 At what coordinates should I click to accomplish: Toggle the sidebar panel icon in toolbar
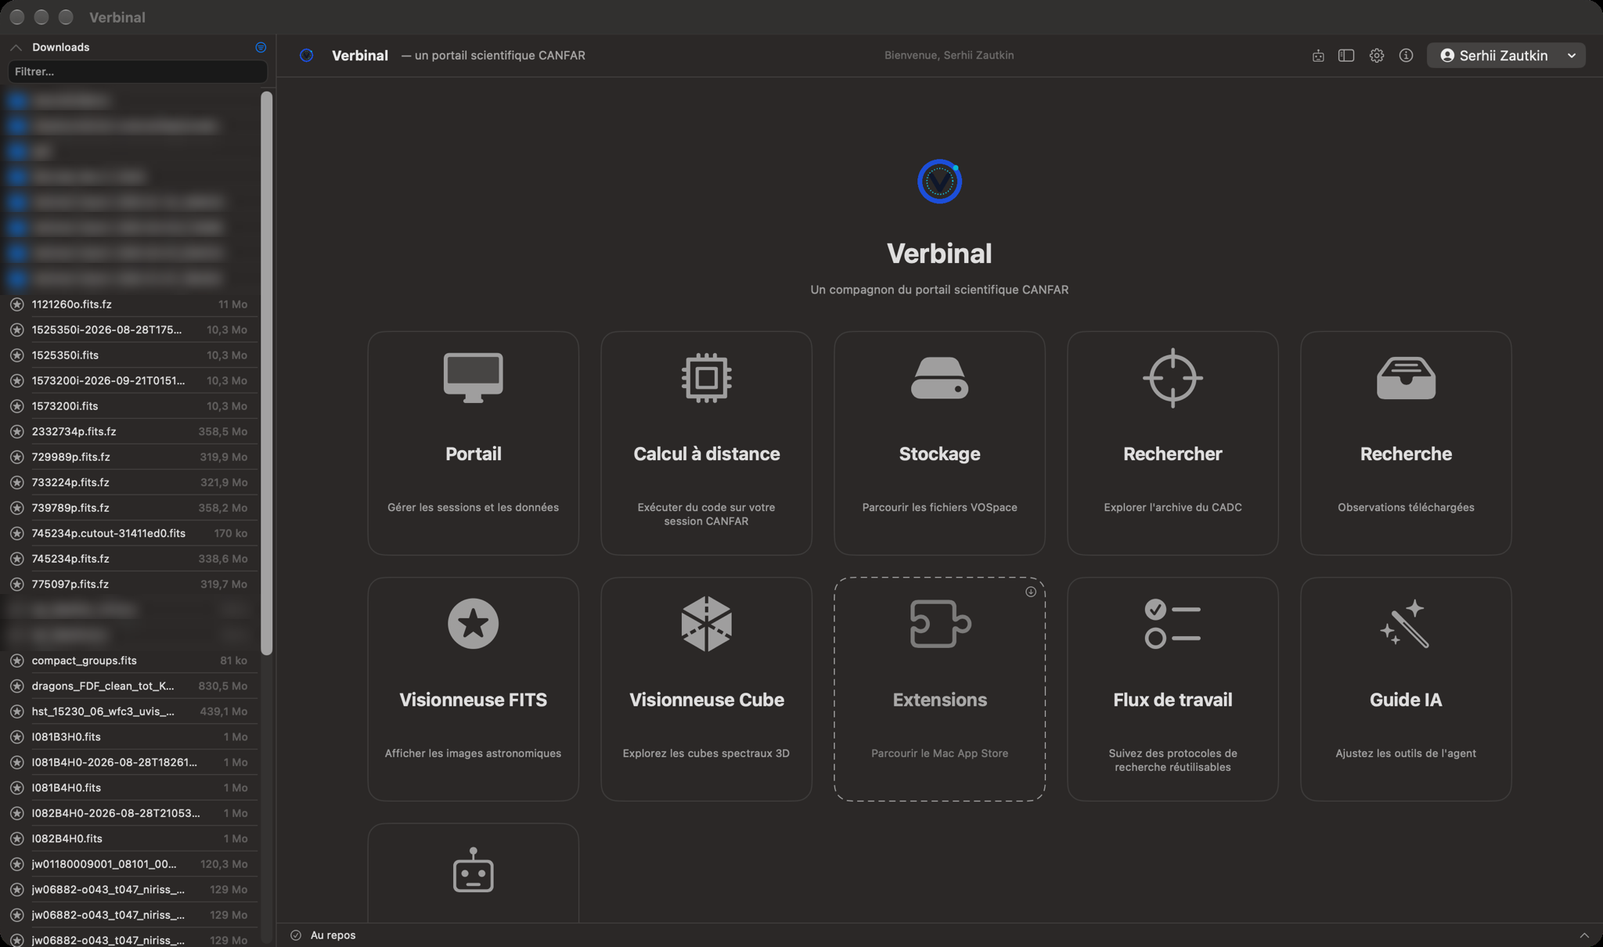[x=1346, y=56]
